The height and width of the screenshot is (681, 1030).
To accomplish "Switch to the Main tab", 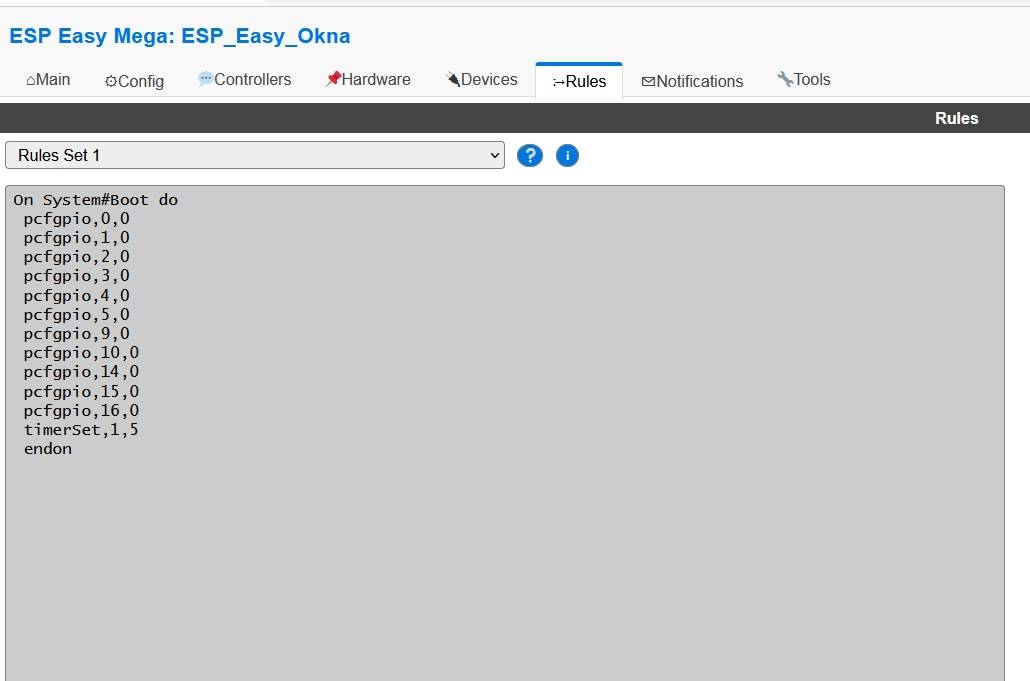I will coord(48,80).
